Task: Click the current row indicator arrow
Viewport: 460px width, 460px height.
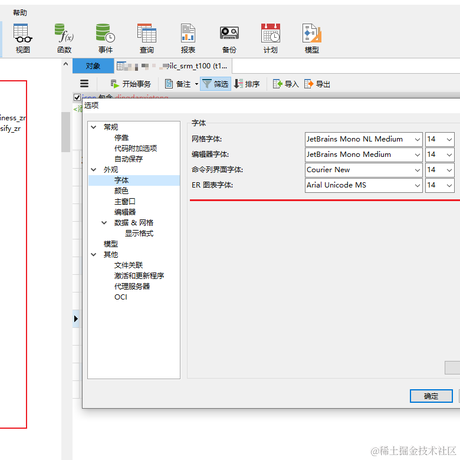Action: [76, 319]
